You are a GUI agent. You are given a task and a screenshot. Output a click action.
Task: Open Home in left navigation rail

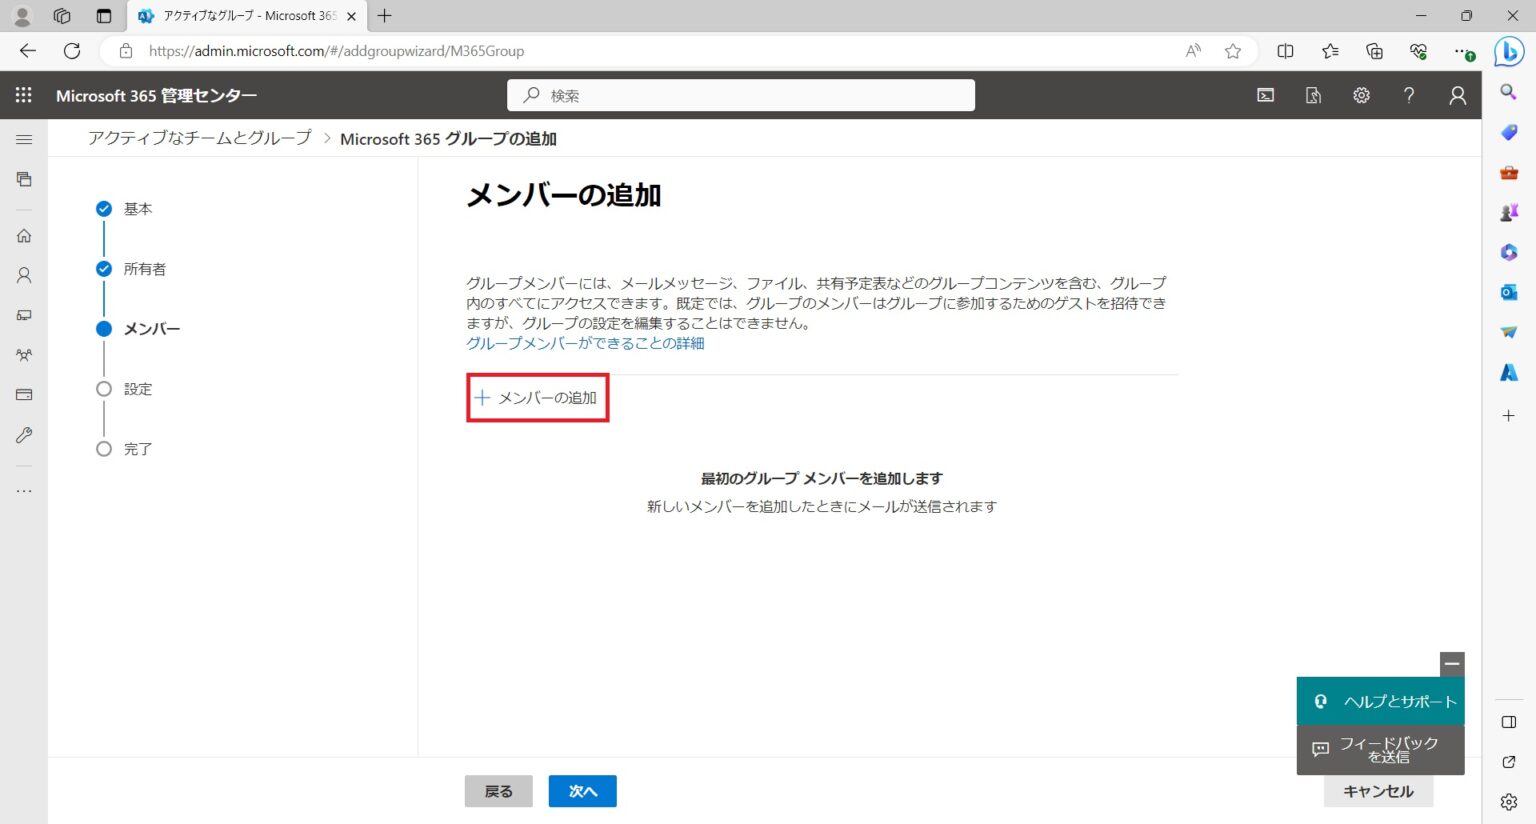point(24,236)
